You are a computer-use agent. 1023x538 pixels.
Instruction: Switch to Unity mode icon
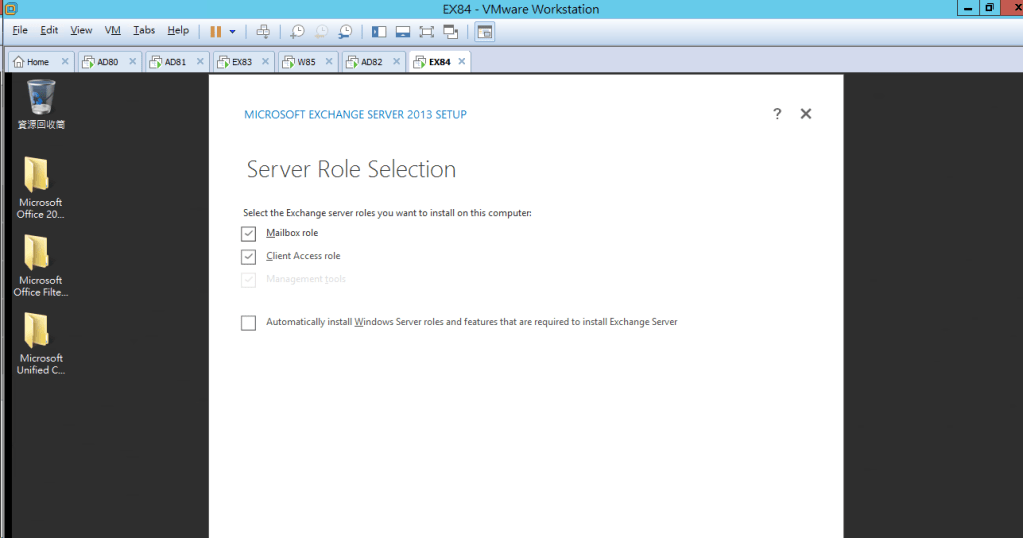click(451, 31)
